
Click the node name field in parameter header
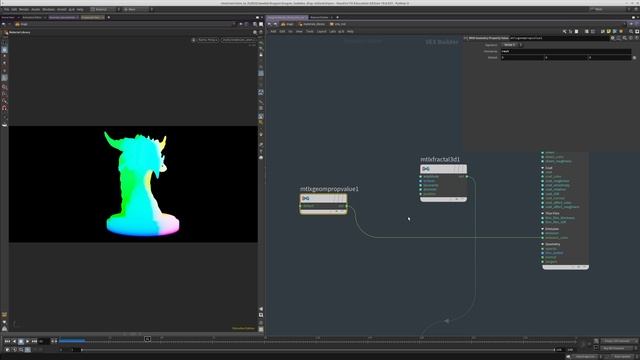click(x=559, y=38)
